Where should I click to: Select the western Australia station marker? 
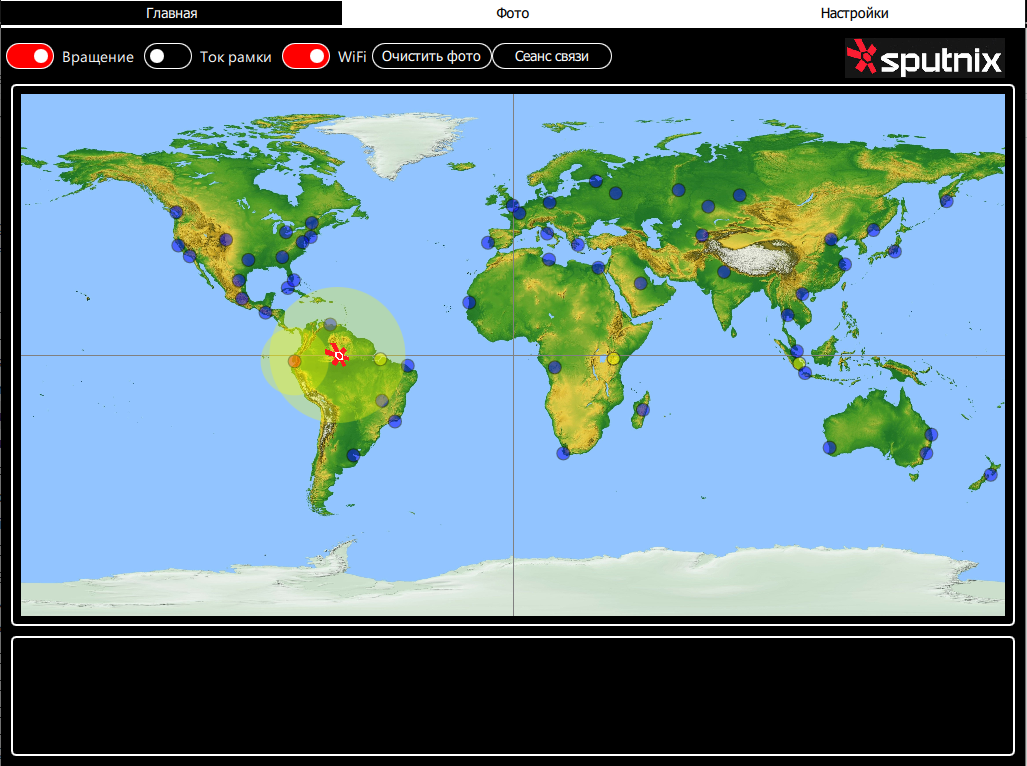(829, 447)
